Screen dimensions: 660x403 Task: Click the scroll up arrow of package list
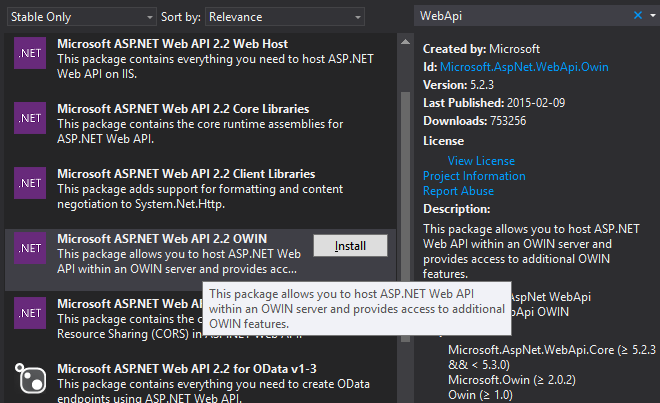click(405, 43)
